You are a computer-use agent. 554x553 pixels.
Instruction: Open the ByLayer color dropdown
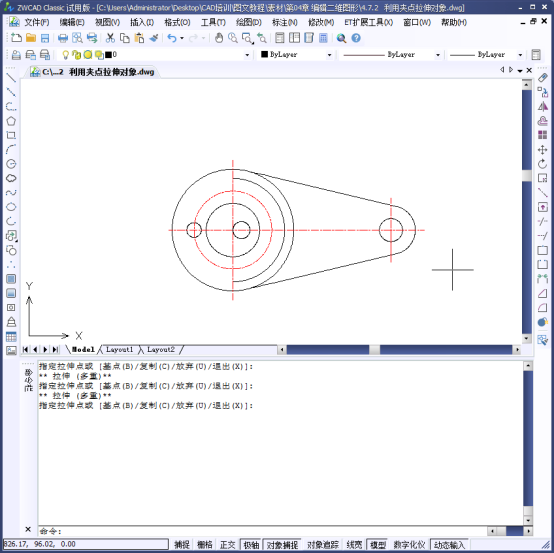coord(329,55)
